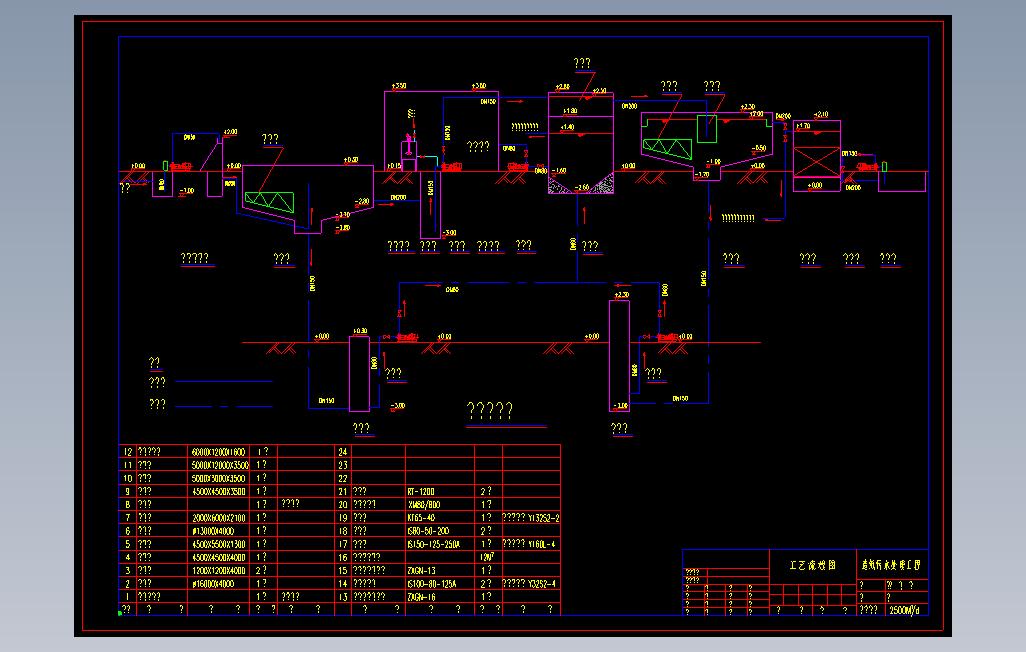This screenshot has height=652, width=1026.
Task: Select the KT65-40 table cell
Action: (x=421, y=518)
